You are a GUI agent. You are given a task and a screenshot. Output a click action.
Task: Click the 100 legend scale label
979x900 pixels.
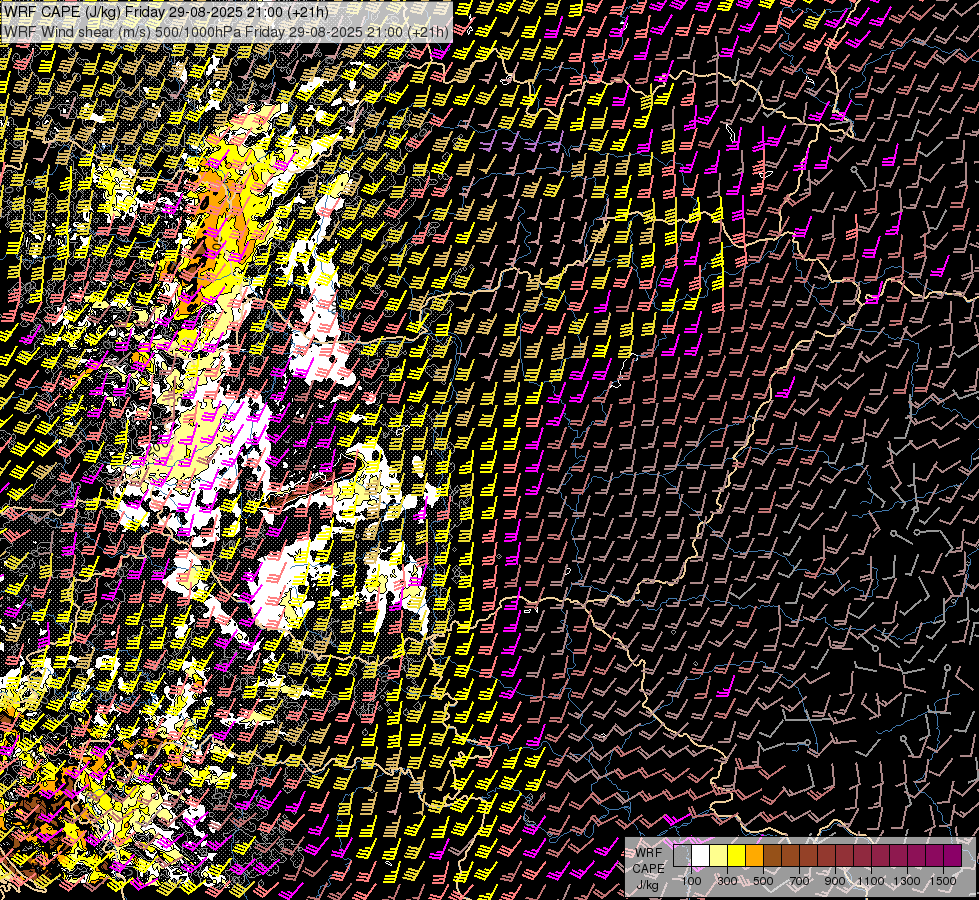point(691,881)
